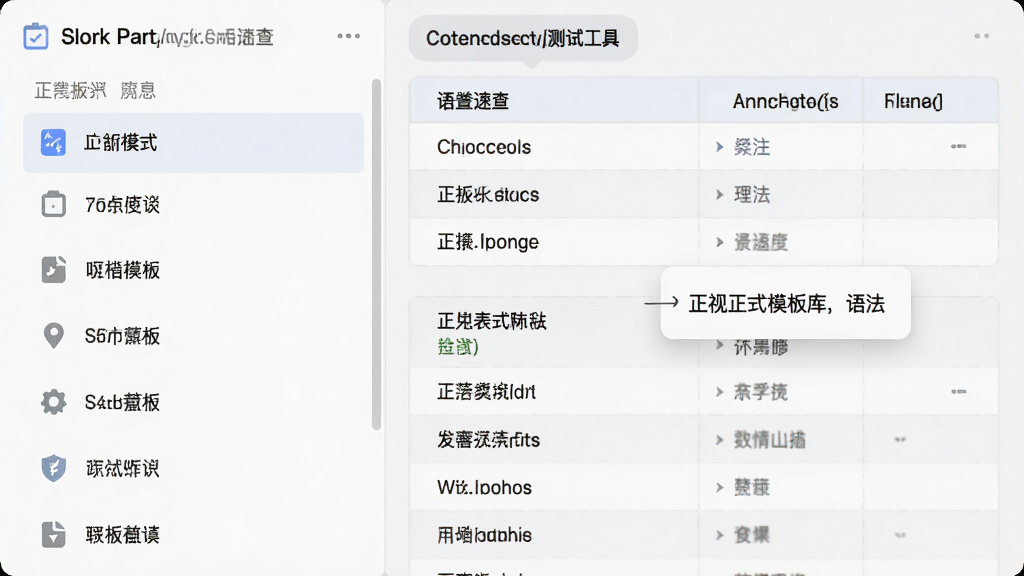Open the document play icon item
This screenshot has width=1024, height=576.
(x=54, y=270)
